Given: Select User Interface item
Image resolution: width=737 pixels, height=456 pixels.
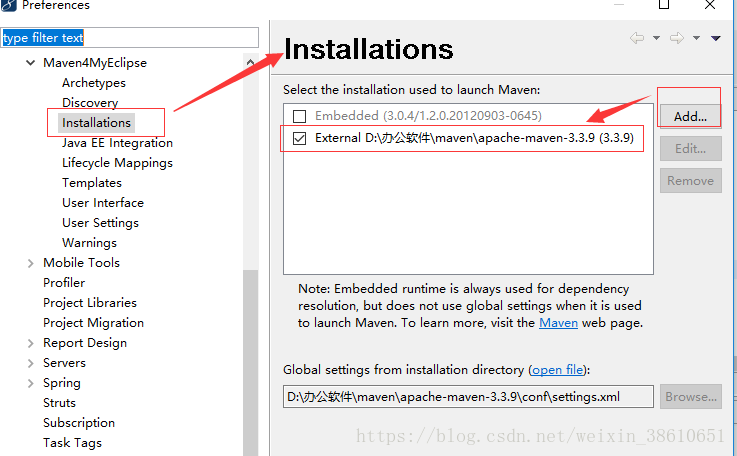Looking at the screenshot, I should coord(103,203).
